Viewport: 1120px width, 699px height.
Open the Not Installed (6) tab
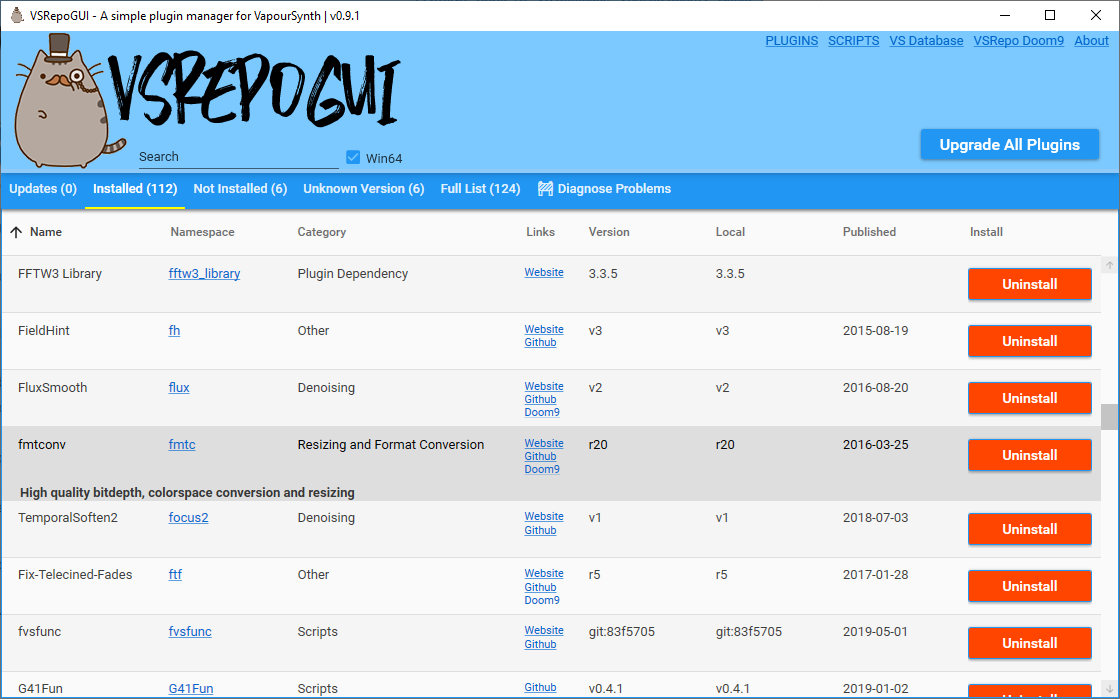click(x=240, y=188)
